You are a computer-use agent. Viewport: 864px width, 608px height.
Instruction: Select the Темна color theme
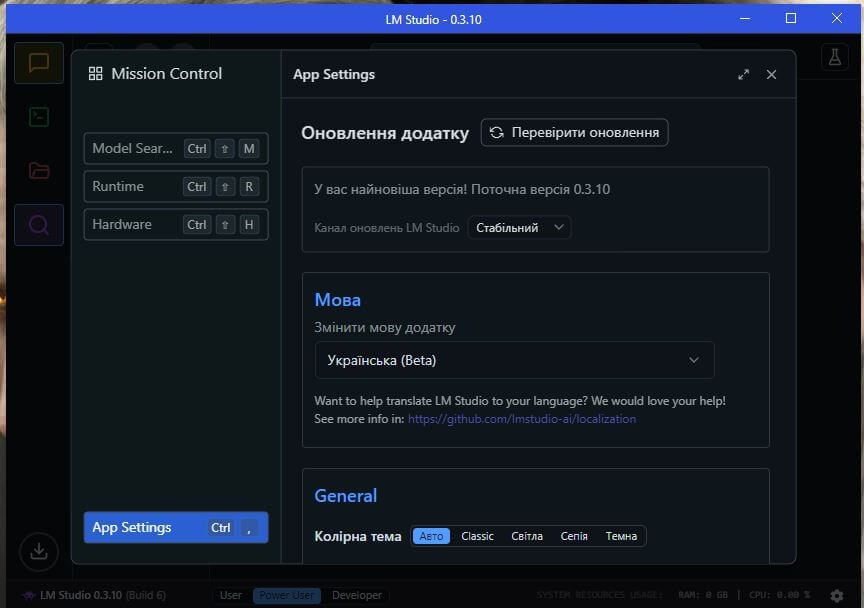pyautogui.click(x=621, y=536)
